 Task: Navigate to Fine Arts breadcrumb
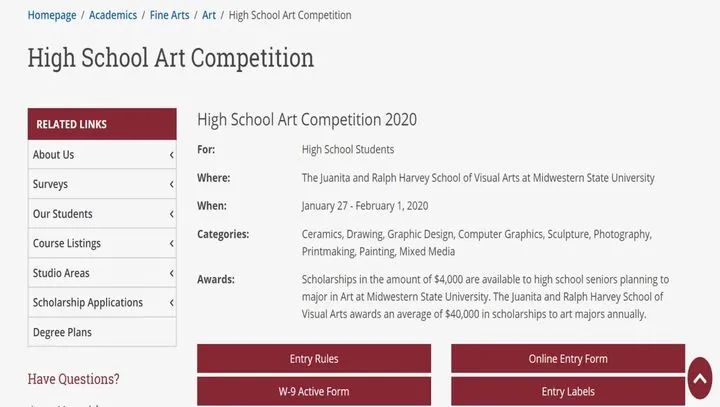click(169, 15)
